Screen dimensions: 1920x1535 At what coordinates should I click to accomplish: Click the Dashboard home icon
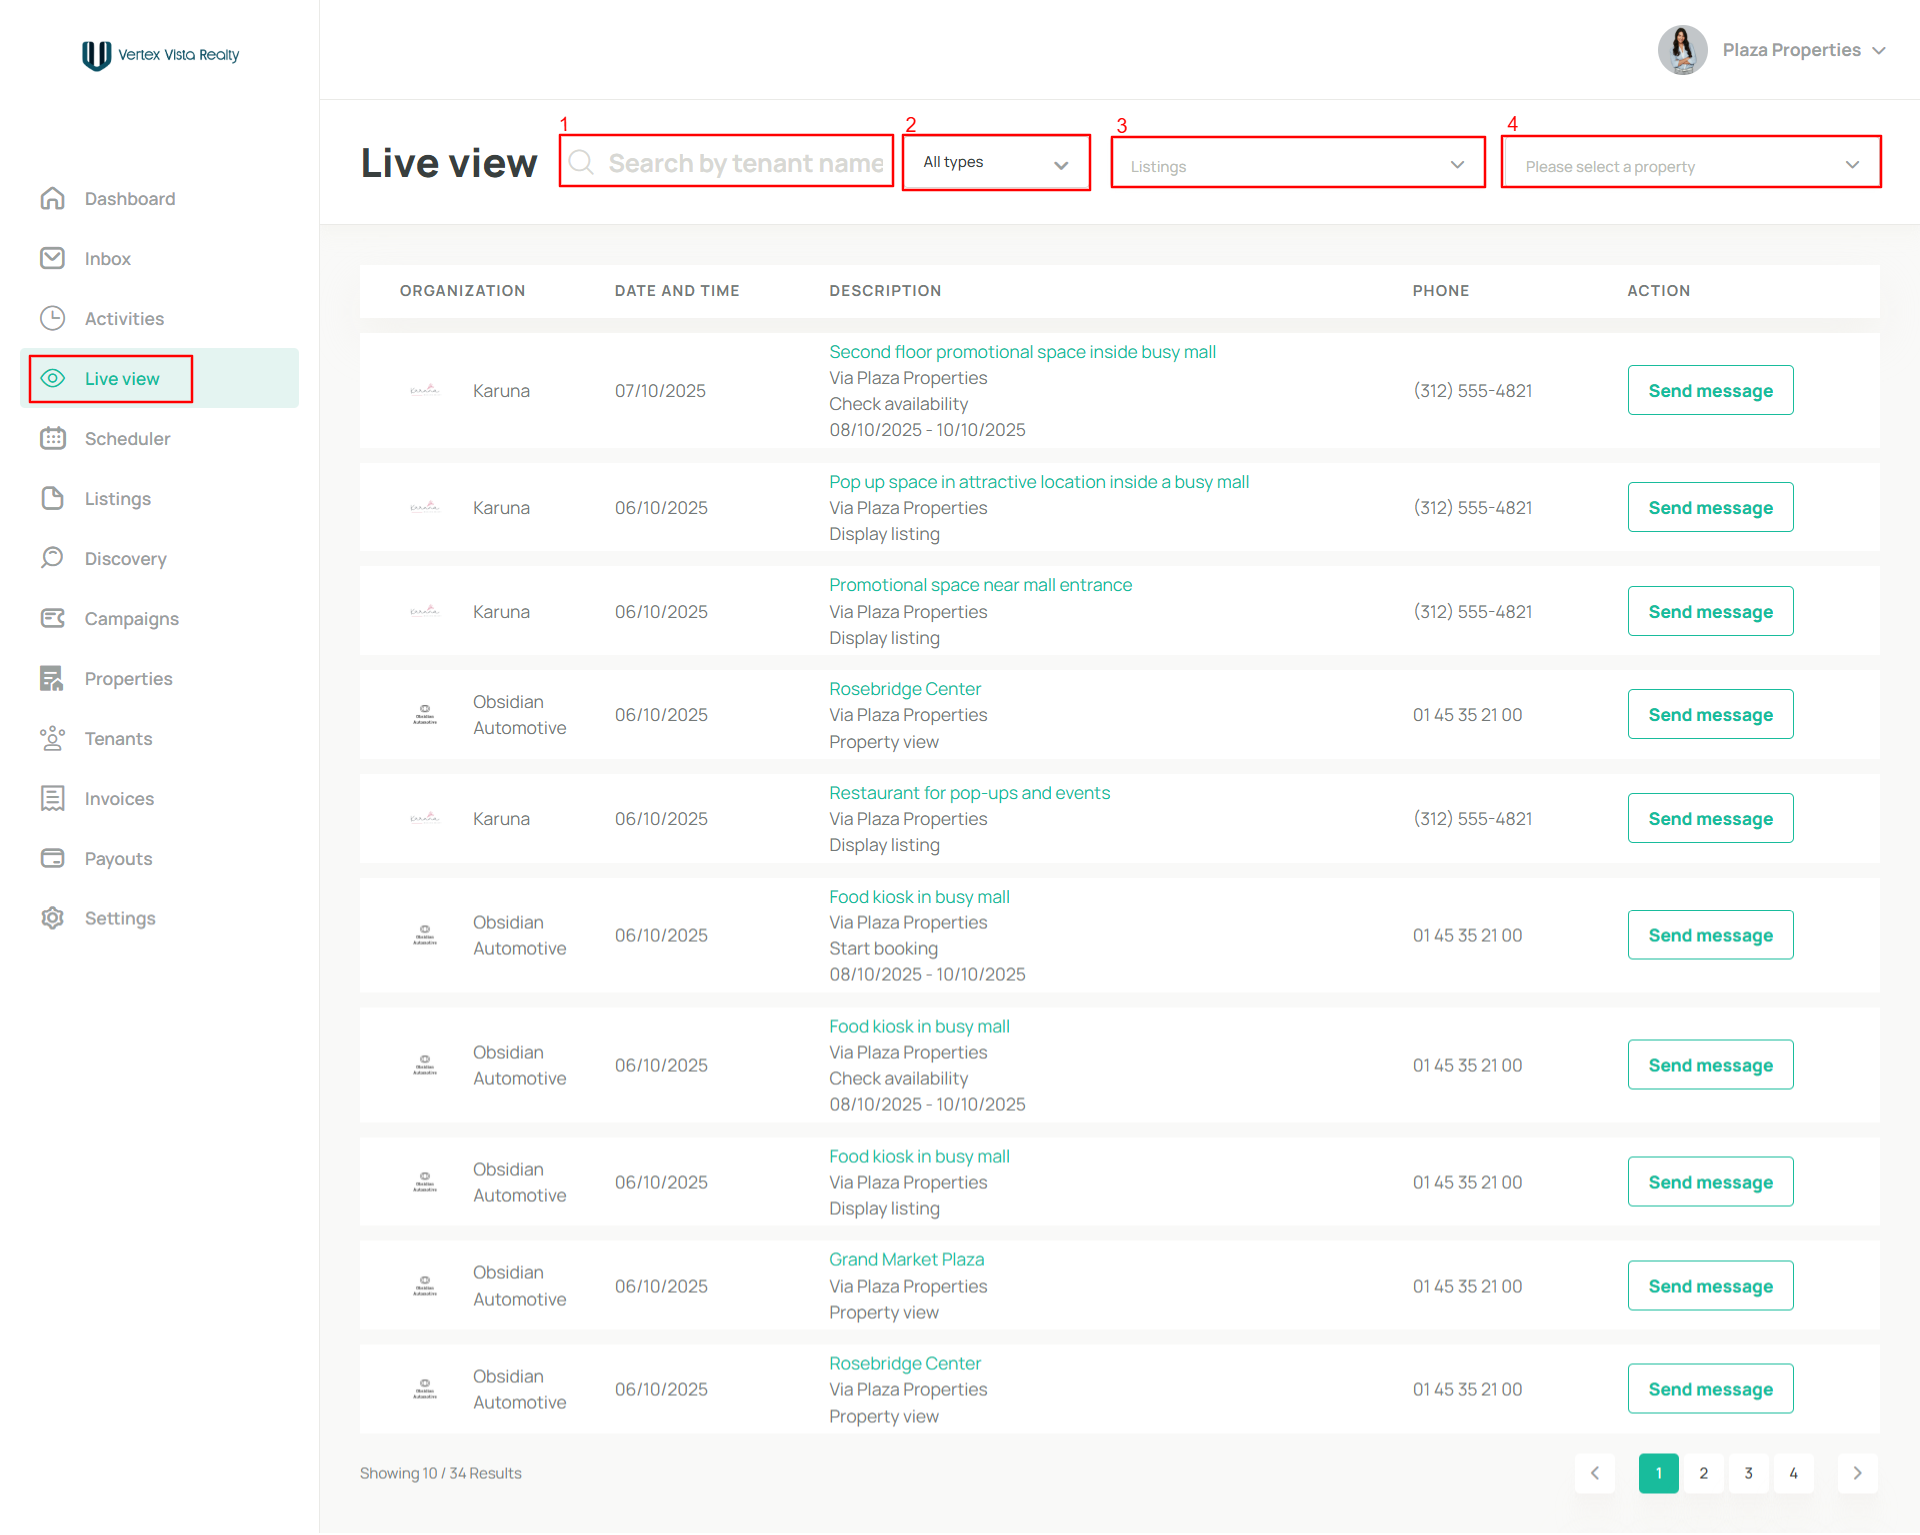point(53,199)
